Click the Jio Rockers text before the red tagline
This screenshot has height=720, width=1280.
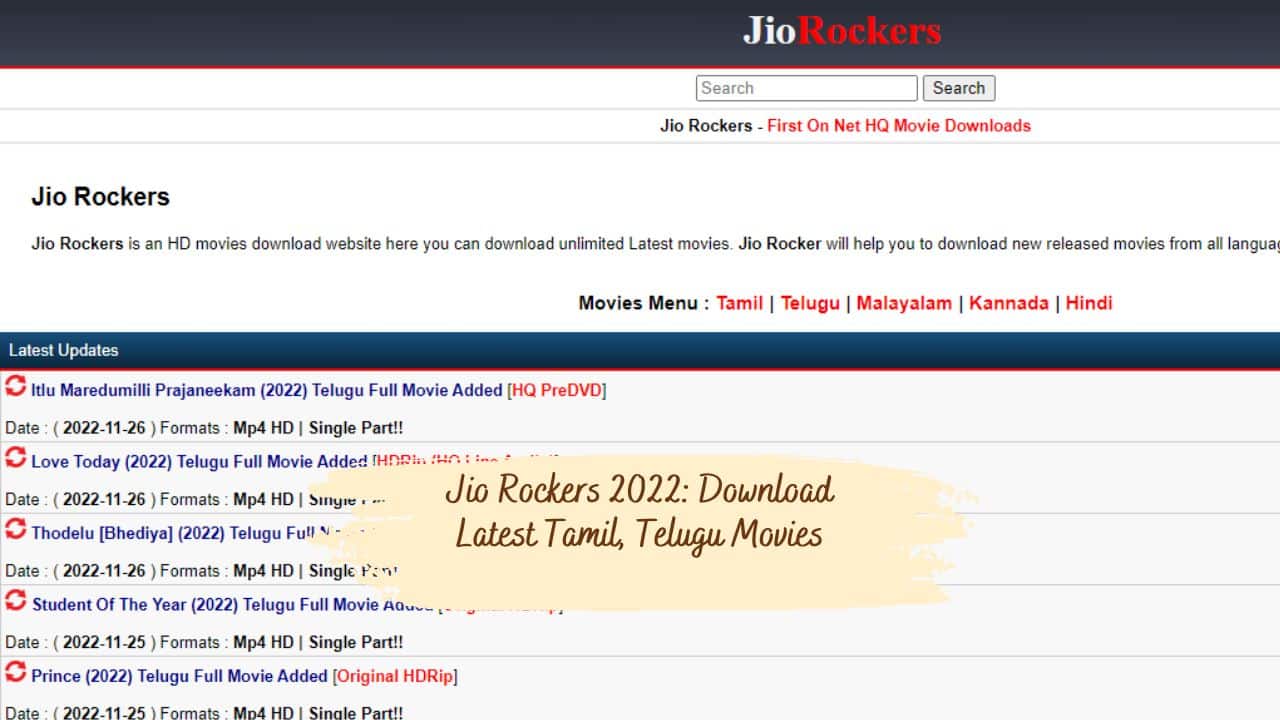(706, 126)
